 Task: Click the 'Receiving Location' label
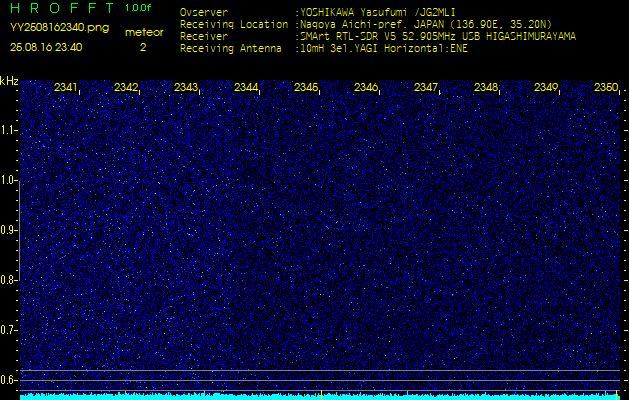coord(234,24)
